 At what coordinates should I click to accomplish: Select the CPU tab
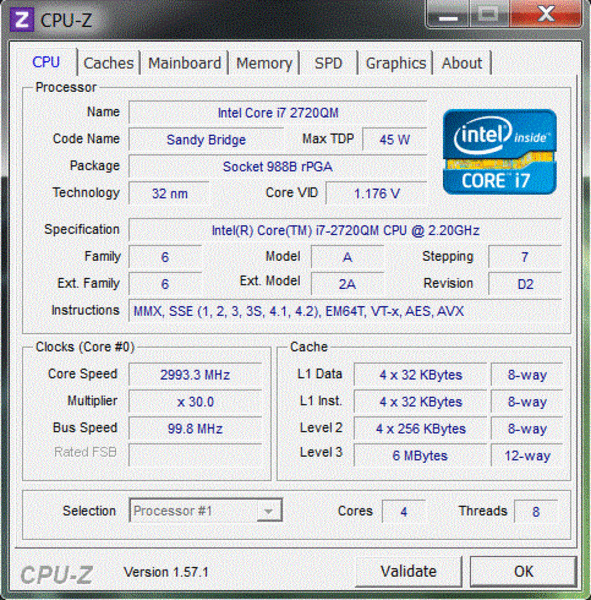(x=46, y=62)
